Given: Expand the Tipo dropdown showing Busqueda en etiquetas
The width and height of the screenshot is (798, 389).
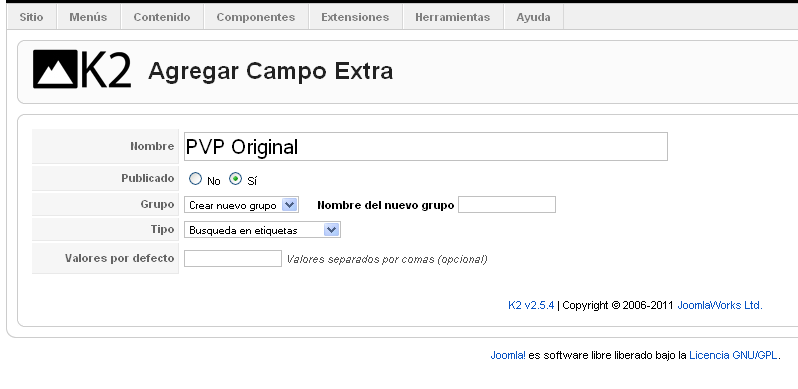Looking at the screenshot, I should click(262, 230).
